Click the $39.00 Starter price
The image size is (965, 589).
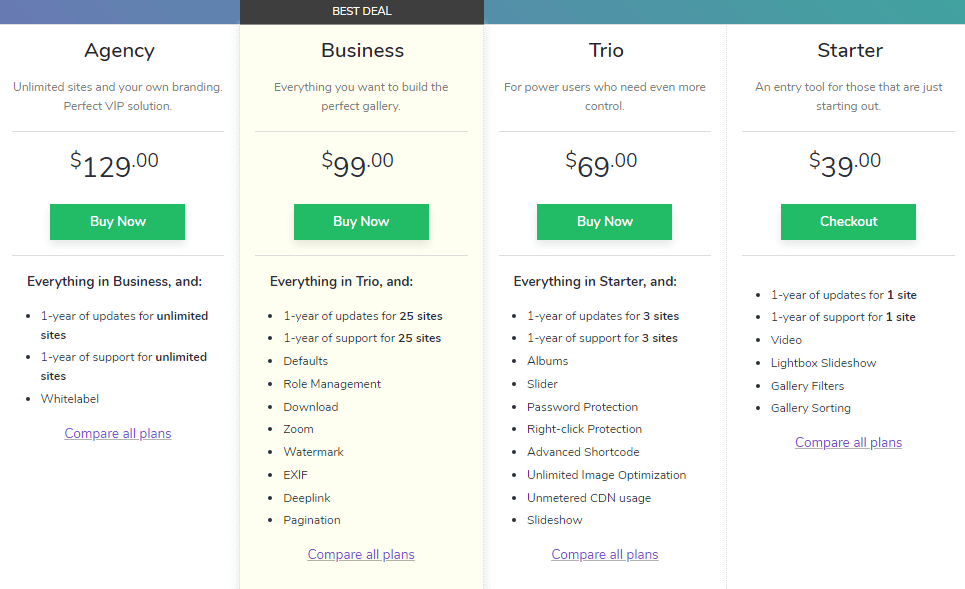coord(845,164)
